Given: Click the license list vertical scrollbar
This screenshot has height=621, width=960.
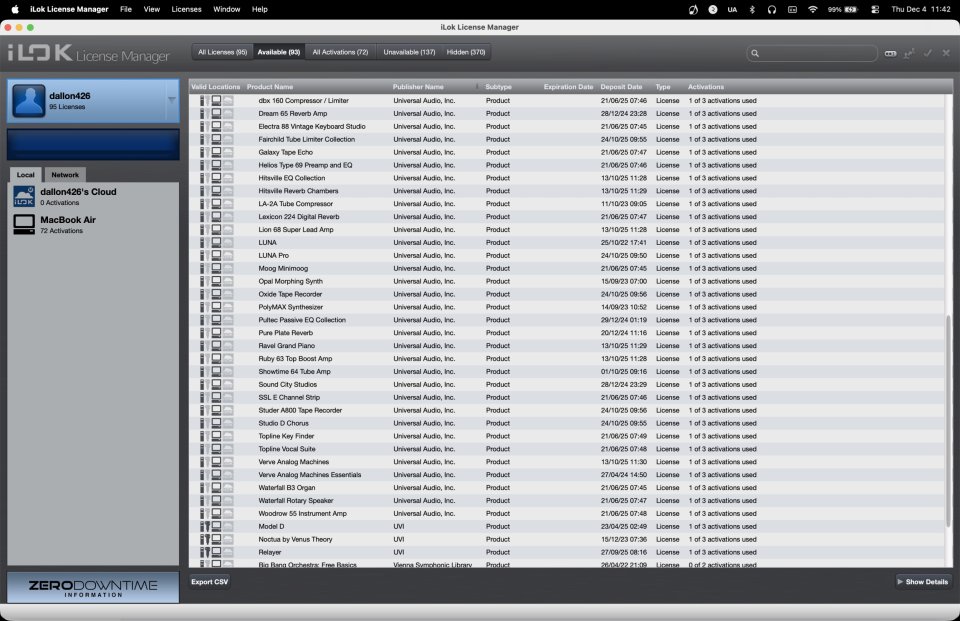Looking at the screenshot, I should (x=948, y=420).
